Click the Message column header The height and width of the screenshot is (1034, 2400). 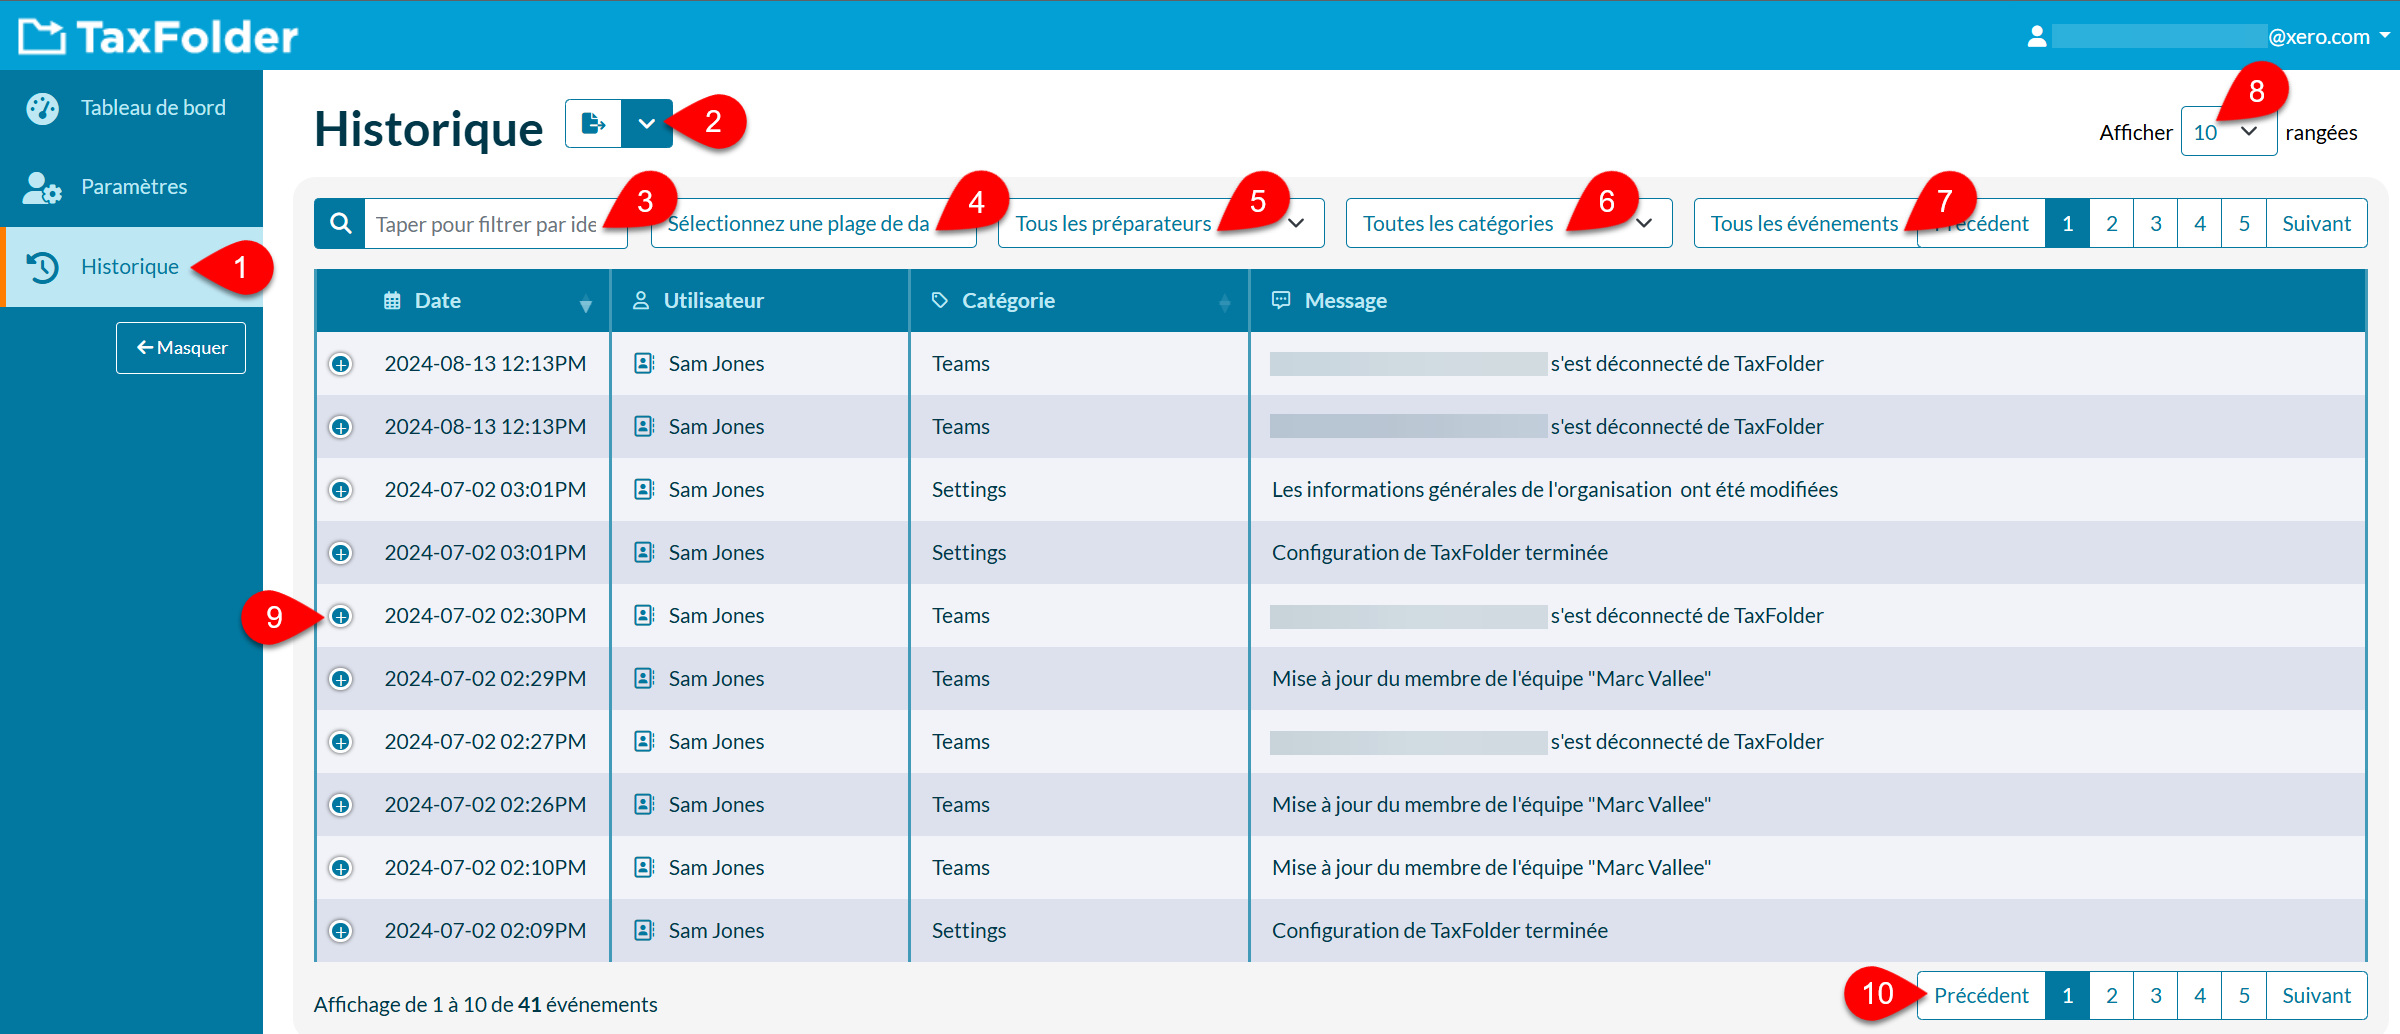1808,301
